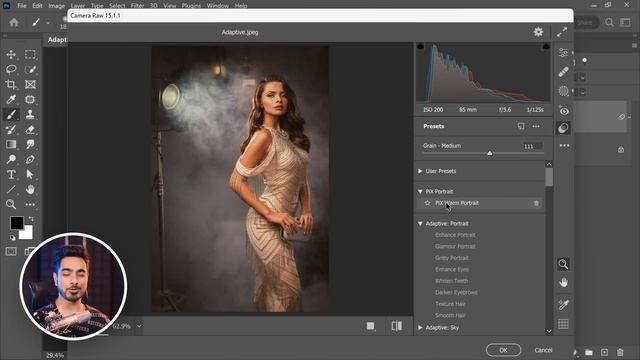Delete the PiX Warm Portrait preset

(536, 203)
